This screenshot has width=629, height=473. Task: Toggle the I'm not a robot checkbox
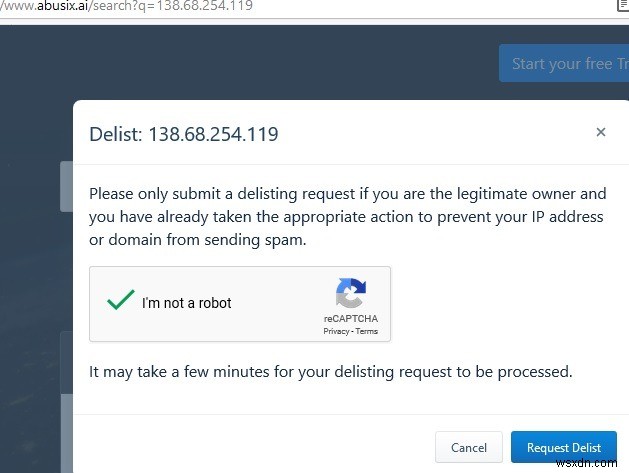[121, 301]
